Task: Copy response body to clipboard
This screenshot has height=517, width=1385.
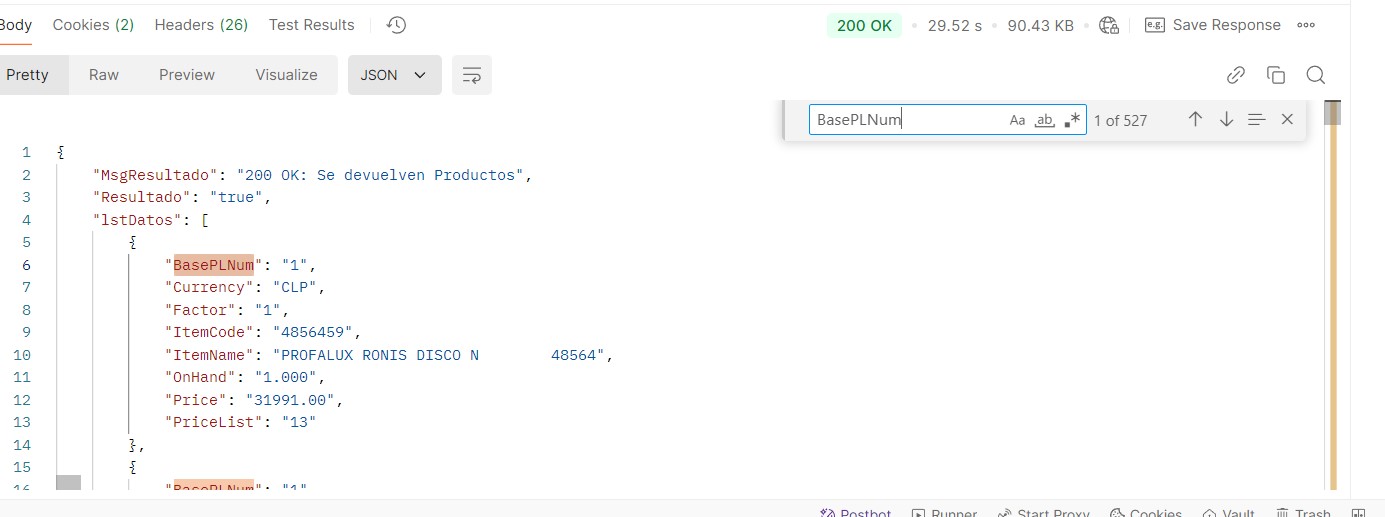Action: 1275,75
